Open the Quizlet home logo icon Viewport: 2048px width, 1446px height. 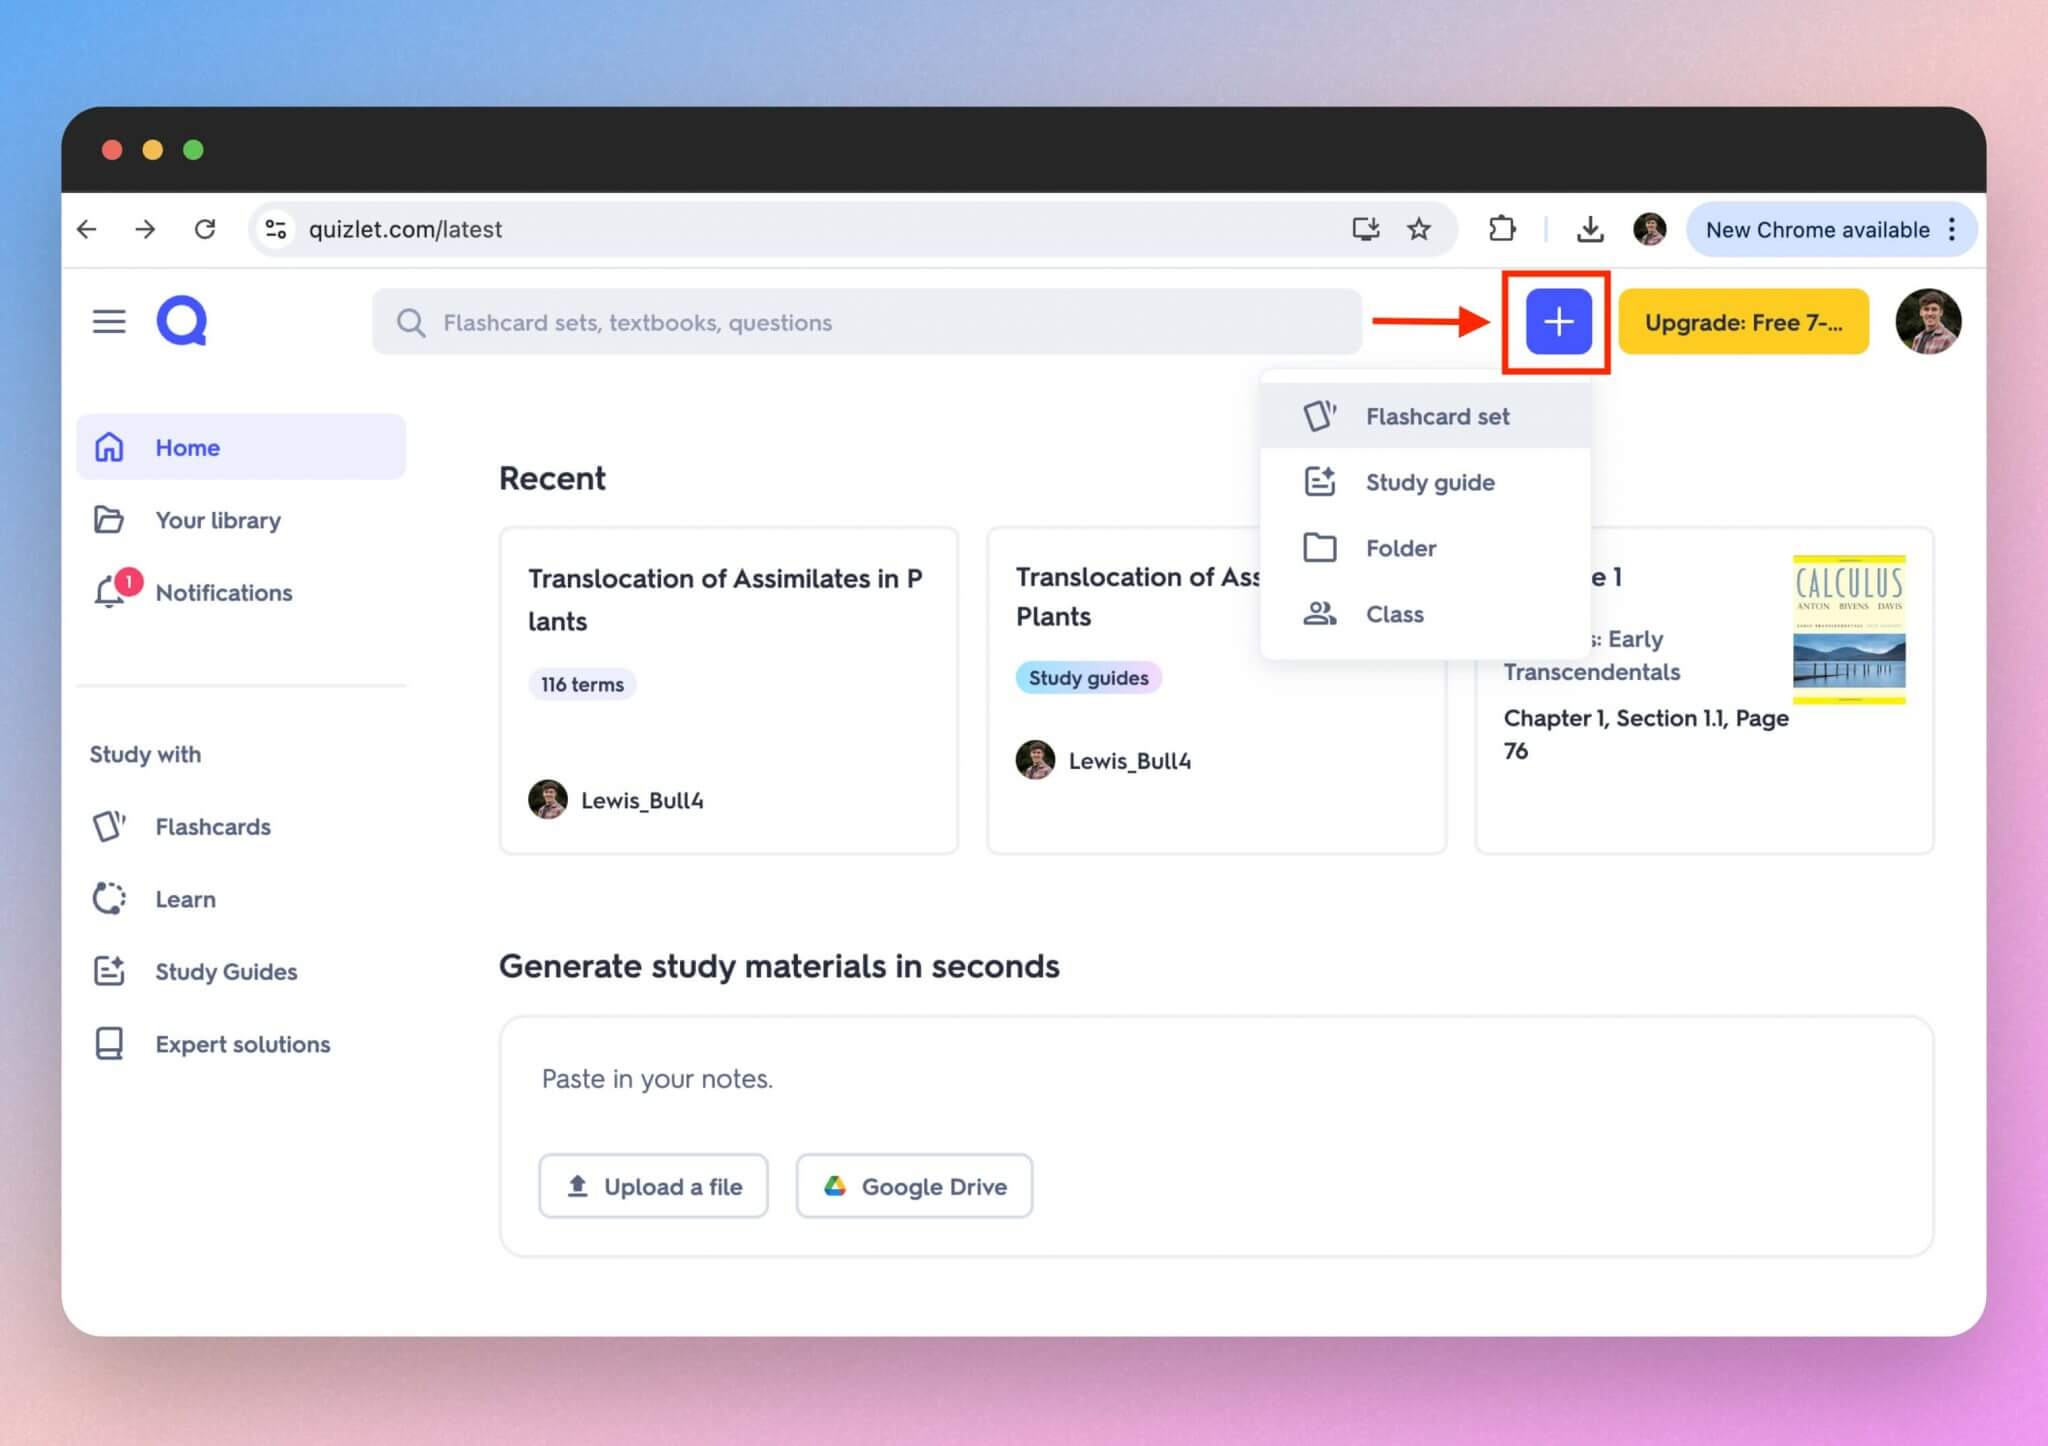click(181, 321)
